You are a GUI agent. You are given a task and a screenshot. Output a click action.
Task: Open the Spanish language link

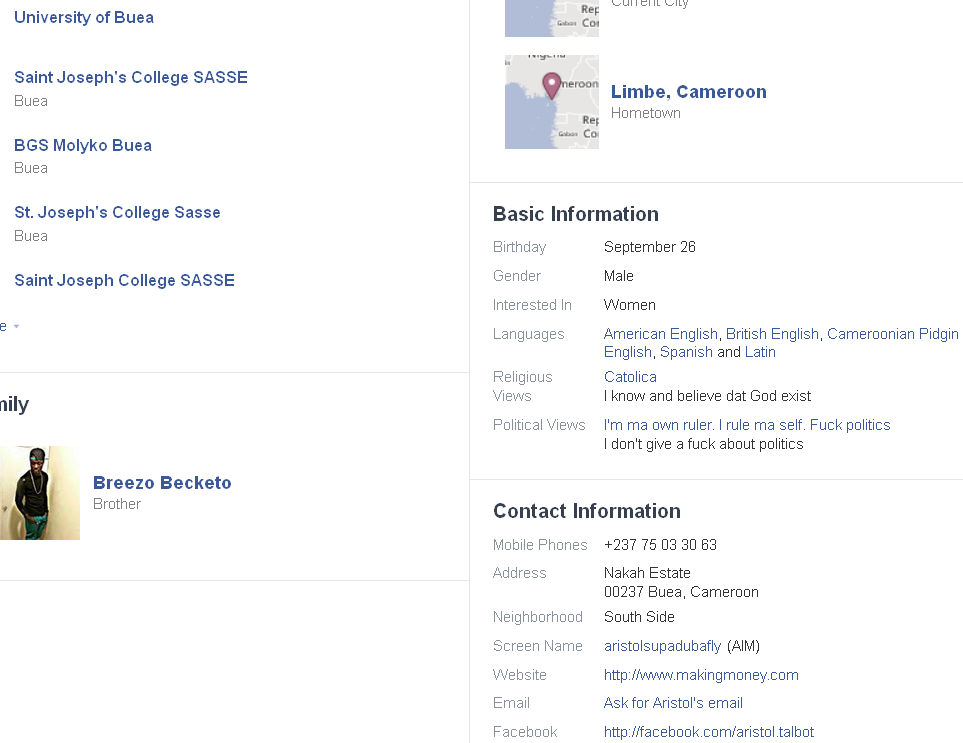pos(686,352)
